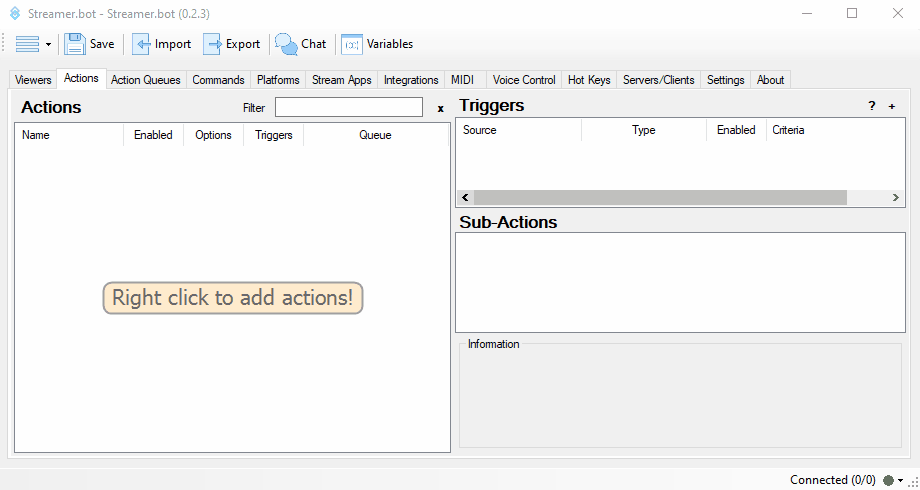Screen dimensions: 920x490
Task: Open the Variables toolbar icon
Action: click(x=352, y=44)
